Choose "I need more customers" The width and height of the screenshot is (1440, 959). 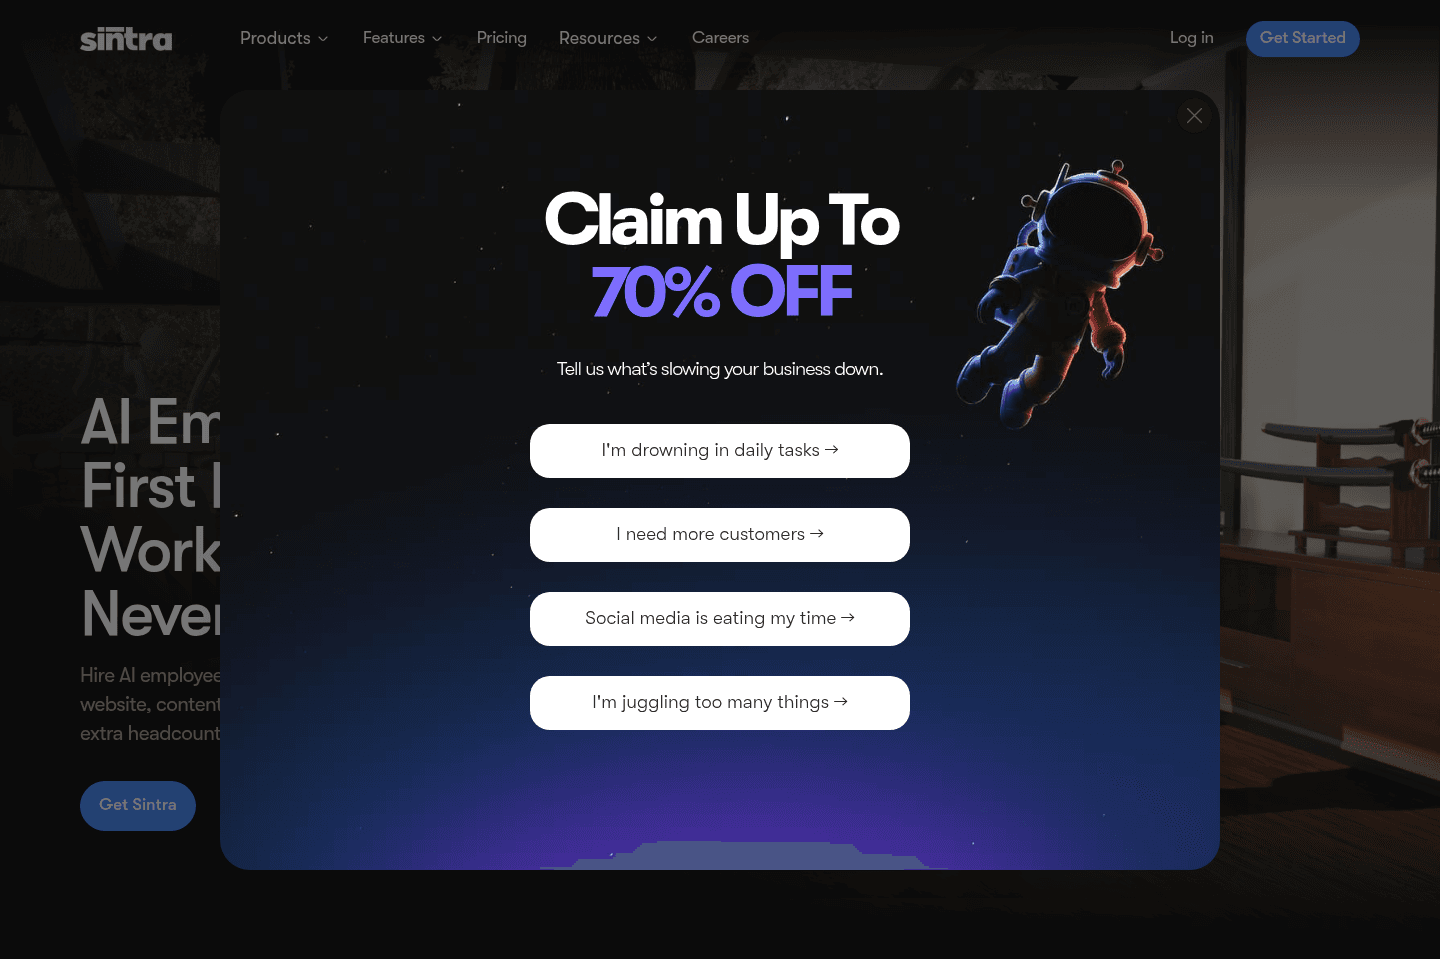point(720,535)
